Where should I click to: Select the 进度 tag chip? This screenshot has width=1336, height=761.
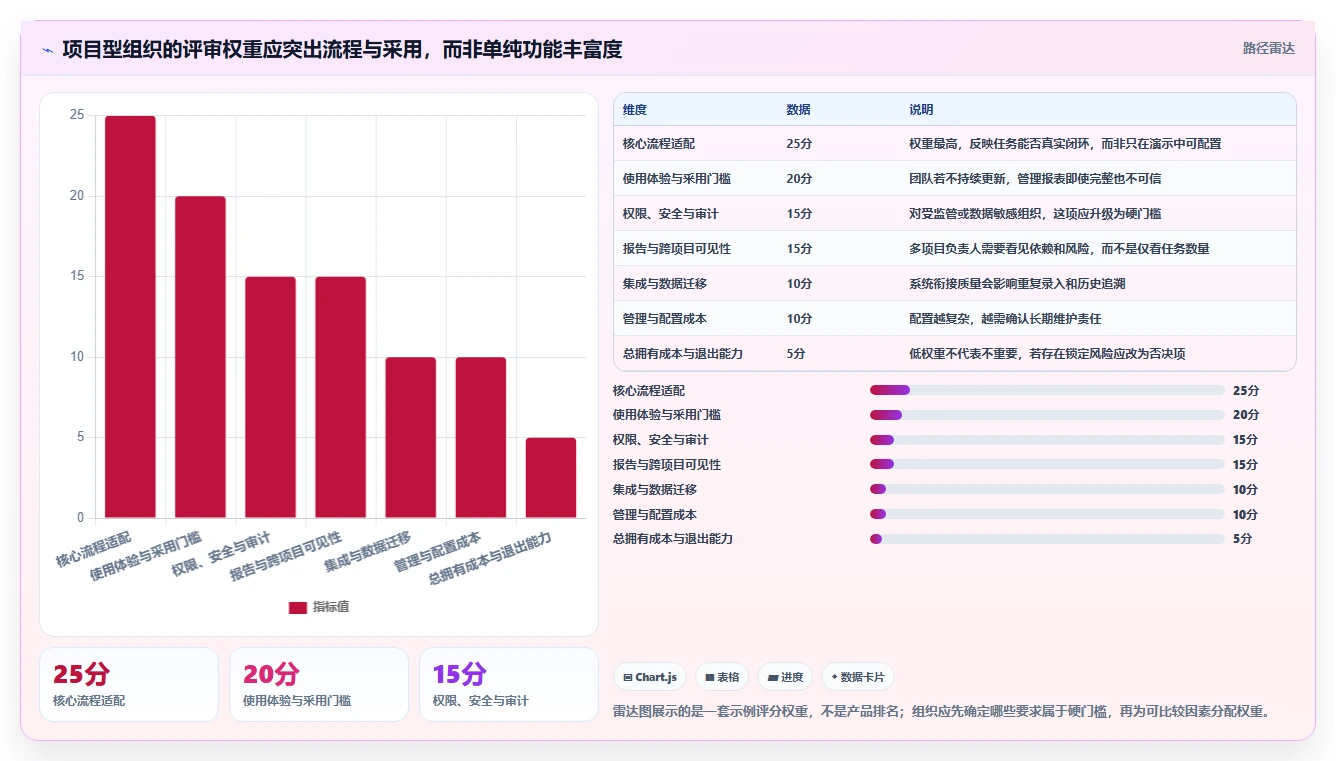[x=785, y=677]
